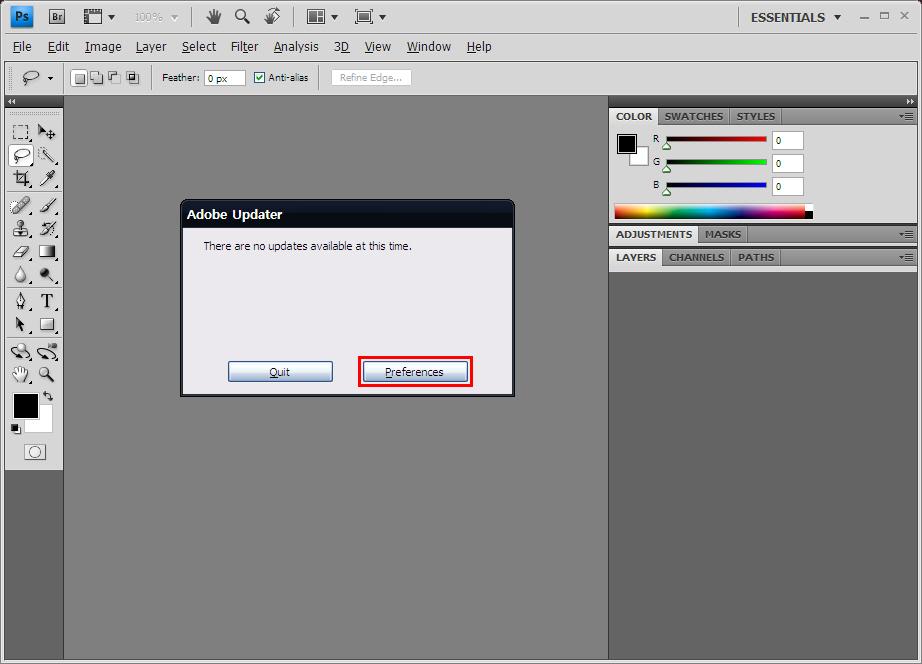The width and height of the screenshot is (922, 664).
Task: Toggle Quick Mask mode
Action: pos(35,452)
